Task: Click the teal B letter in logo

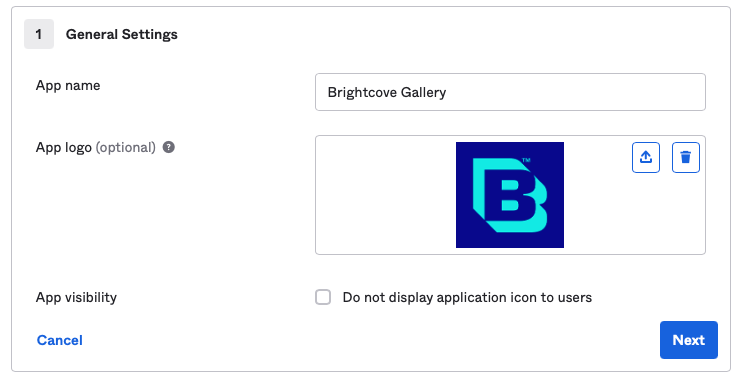Action: [509, 195]
